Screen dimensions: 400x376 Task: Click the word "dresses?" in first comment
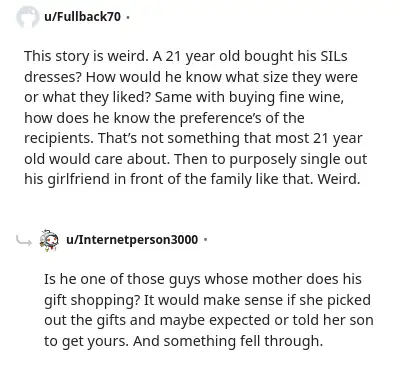click(x=53, y=77)
